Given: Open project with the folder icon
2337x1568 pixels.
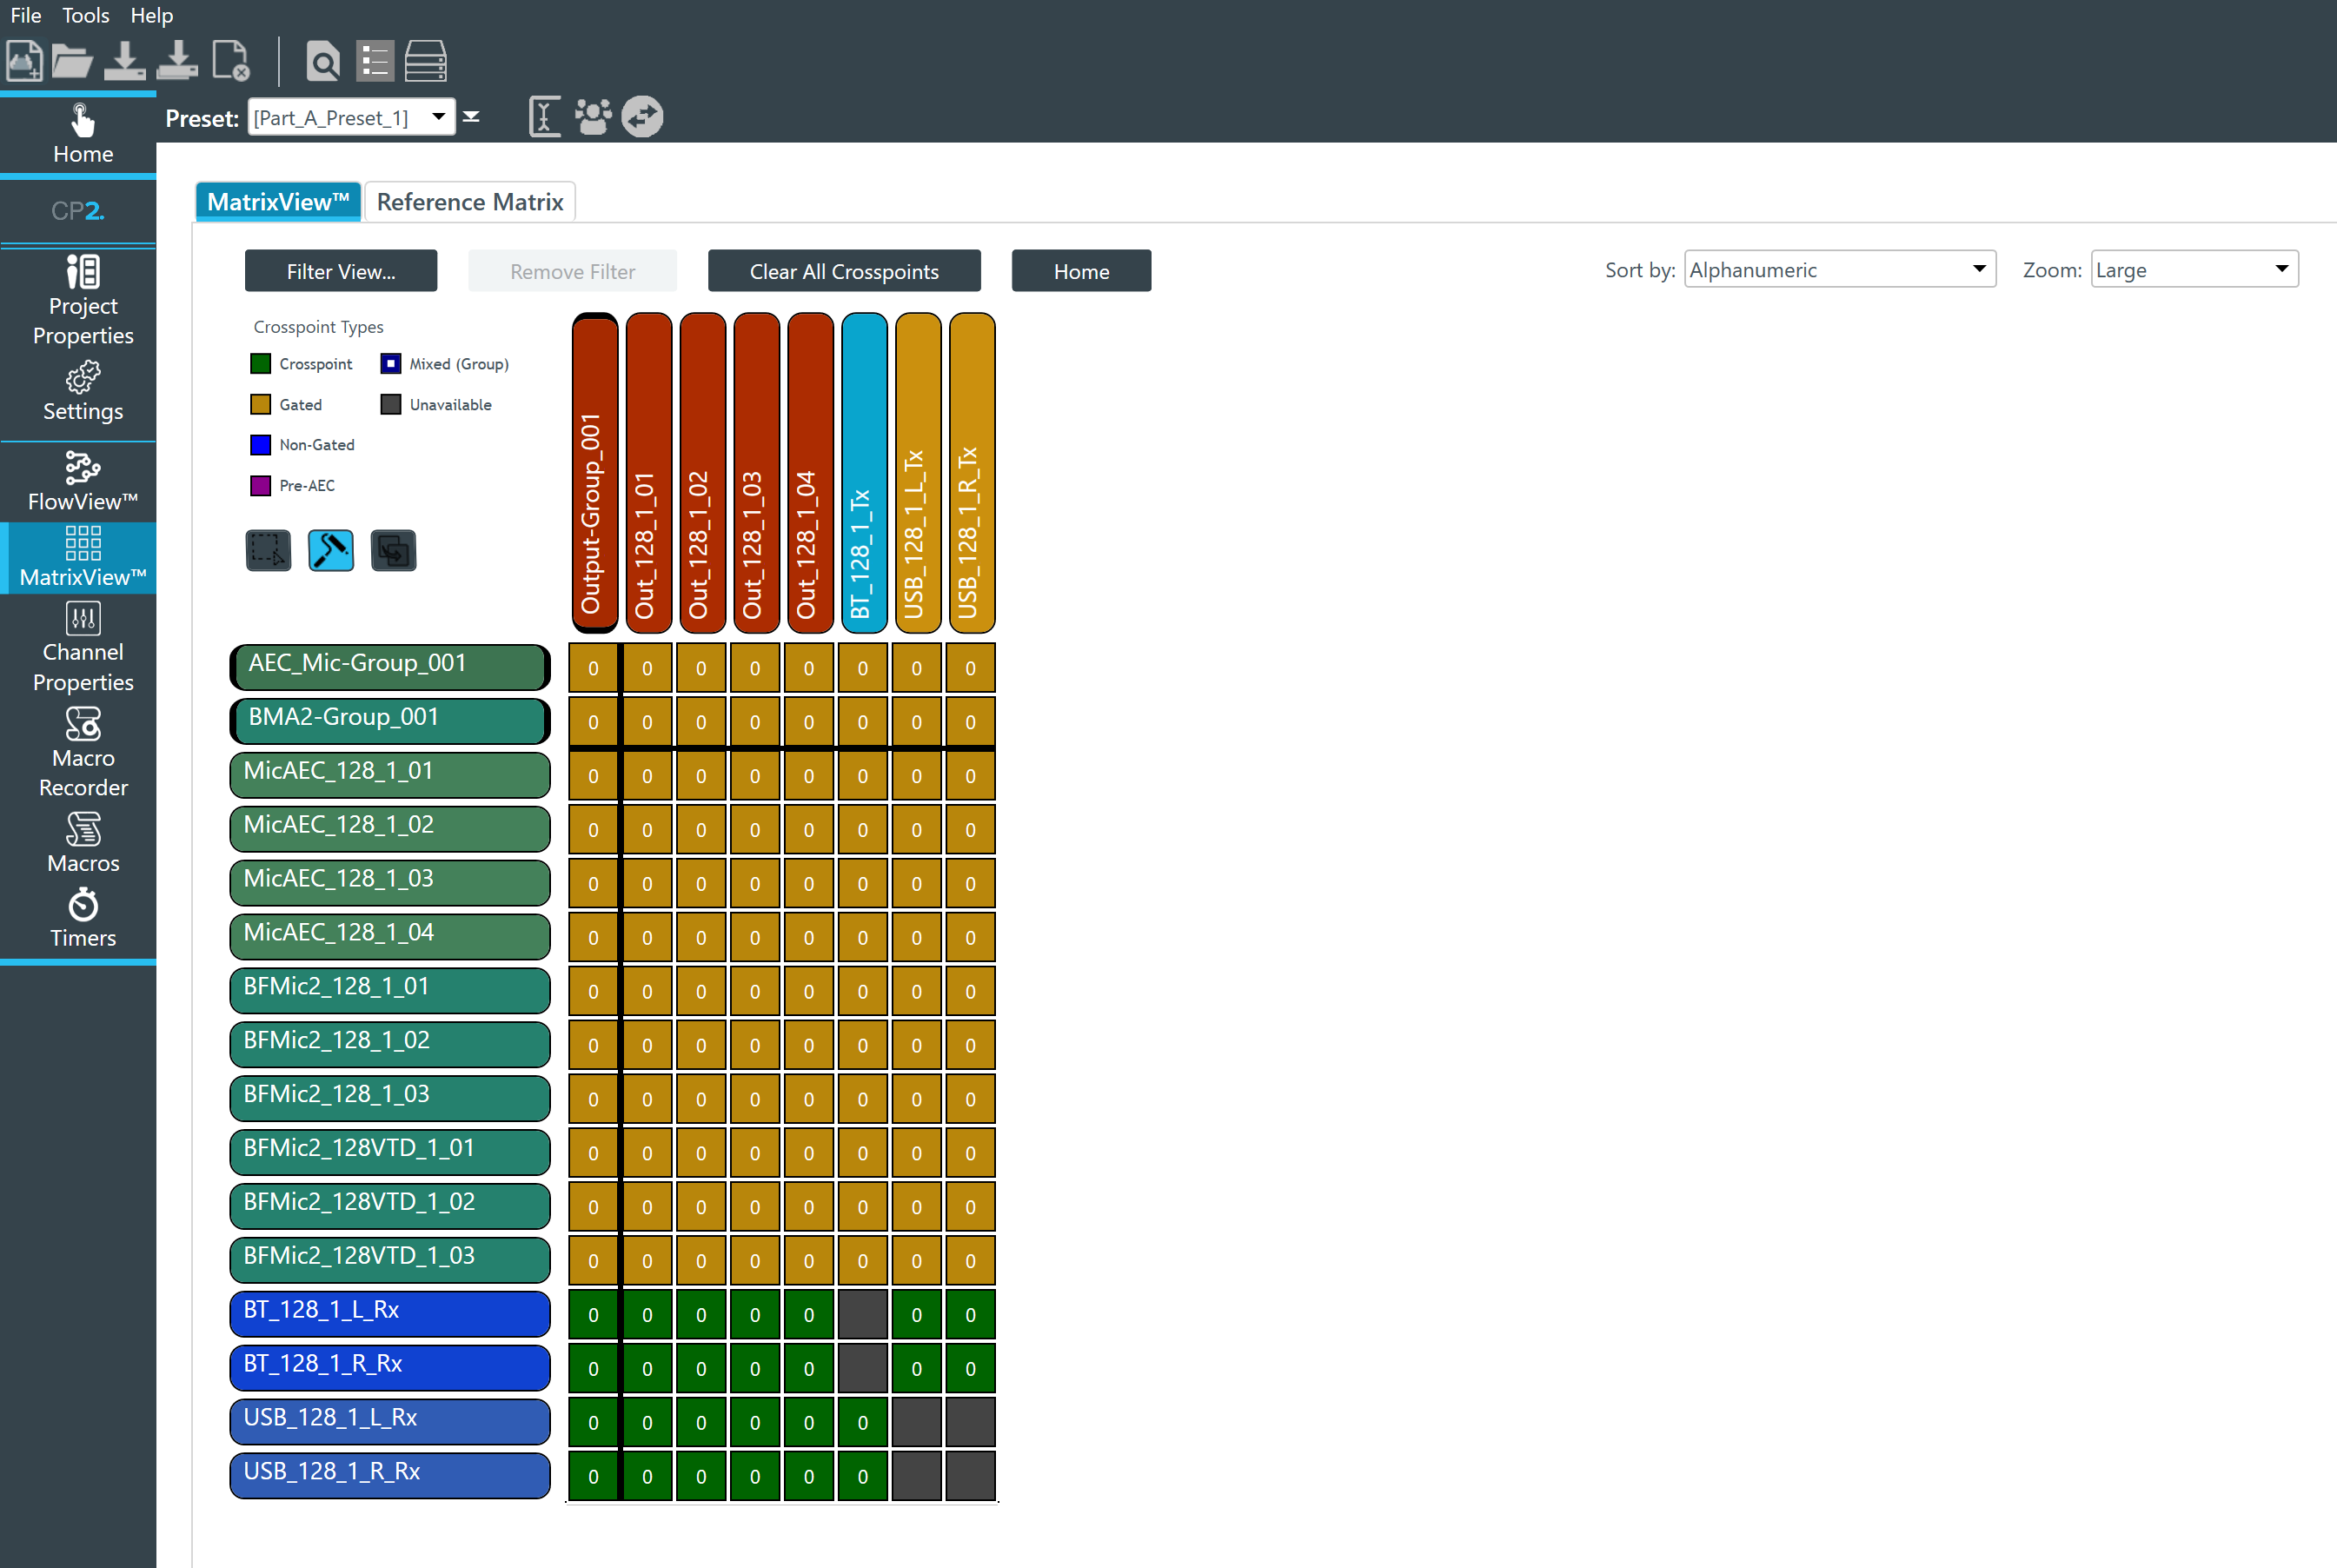Looking at the screenshot, I should [72, 61].
